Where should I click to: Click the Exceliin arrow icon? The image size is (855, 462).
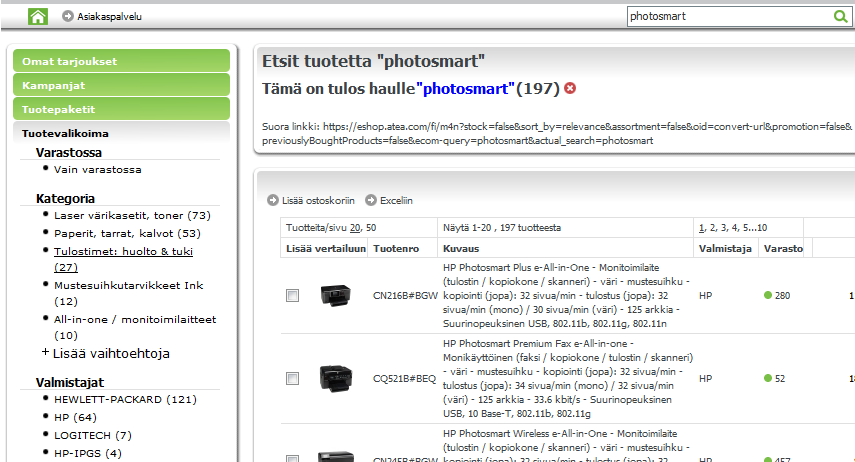371,200
